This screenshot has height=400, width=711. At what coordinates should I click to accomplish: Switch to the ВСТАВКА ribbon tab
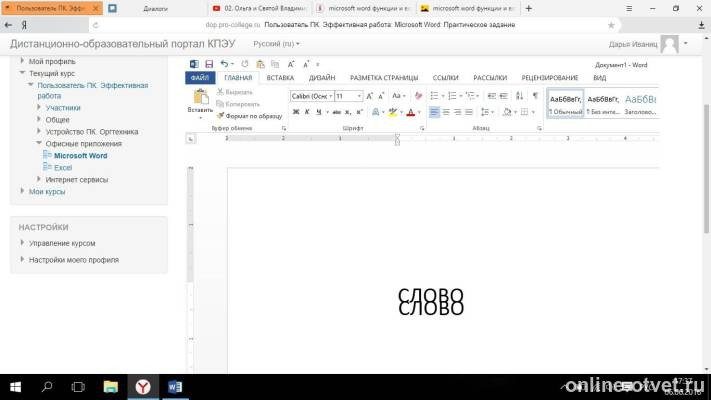tap(280, 78)
